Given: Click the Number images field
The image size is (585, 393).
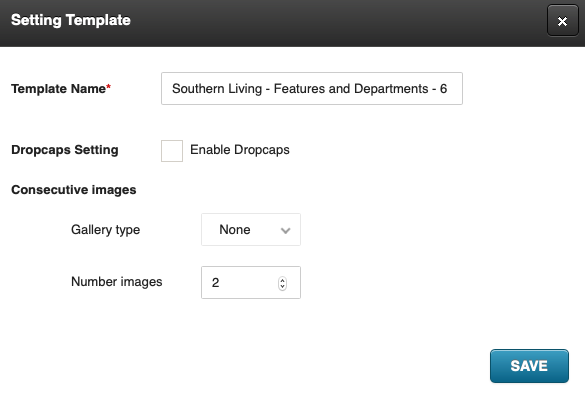Looking at the screenshot, I should pyautogui.click(x=251, y=283).
